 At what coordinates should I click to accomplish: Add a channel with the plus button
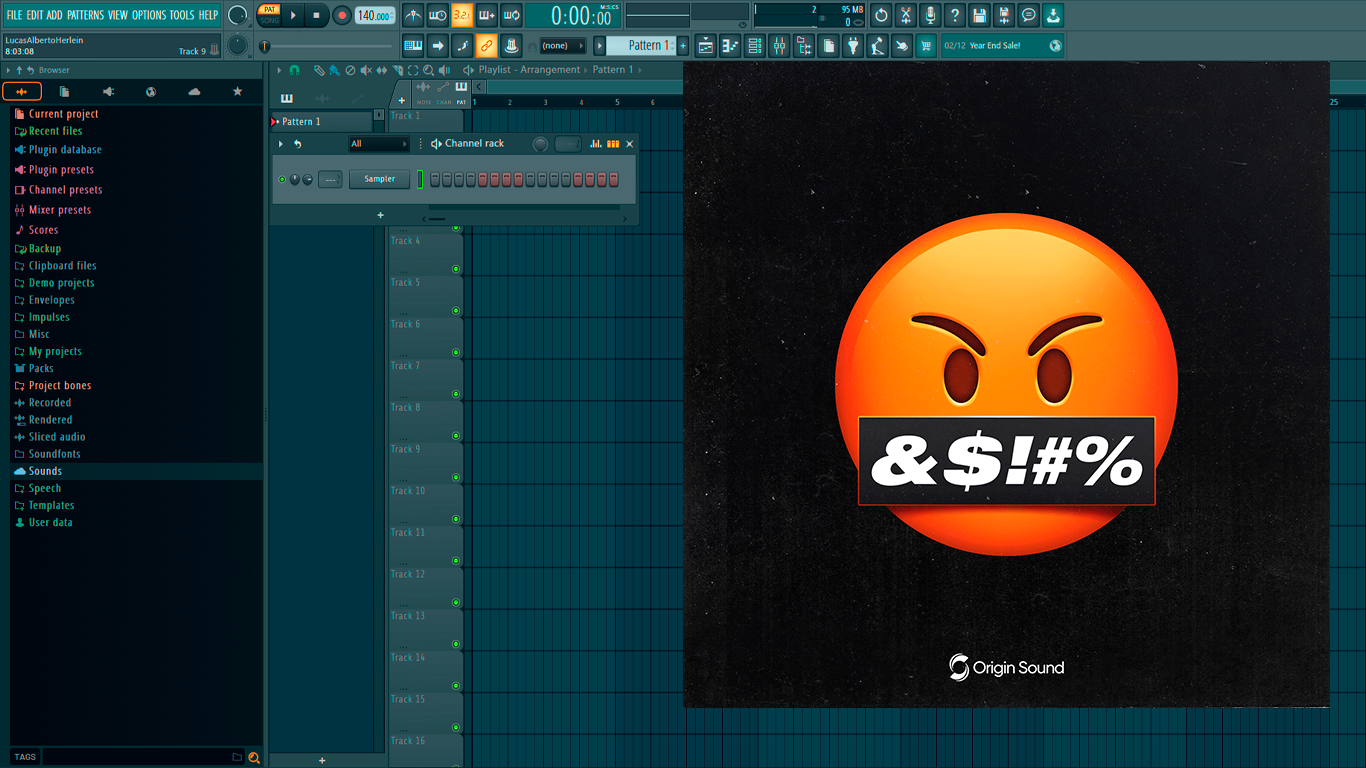tap(380, 215)
